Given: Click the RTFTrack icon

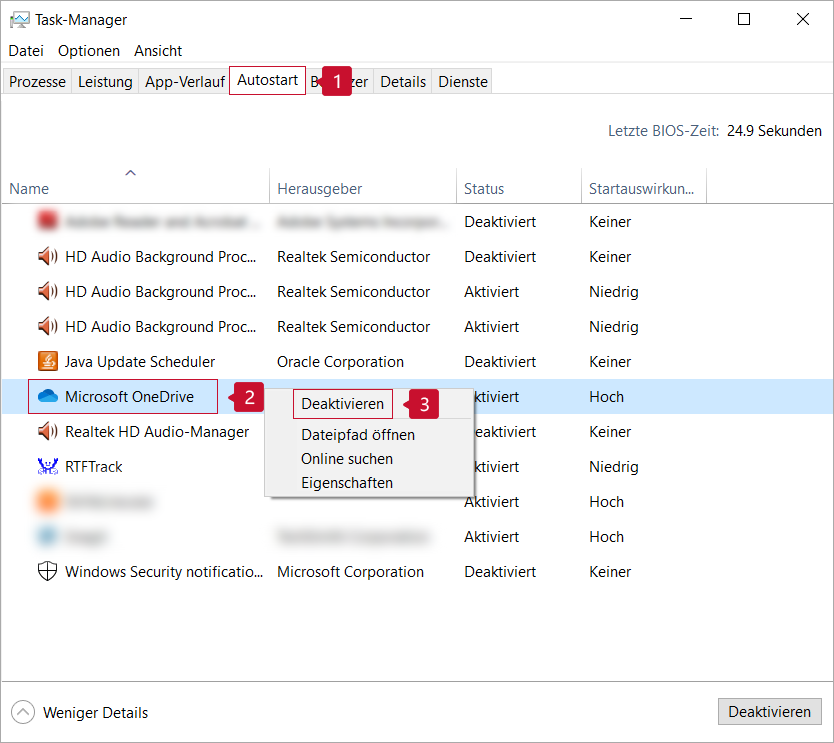Looking at the screenshot, I should (47, 467).
